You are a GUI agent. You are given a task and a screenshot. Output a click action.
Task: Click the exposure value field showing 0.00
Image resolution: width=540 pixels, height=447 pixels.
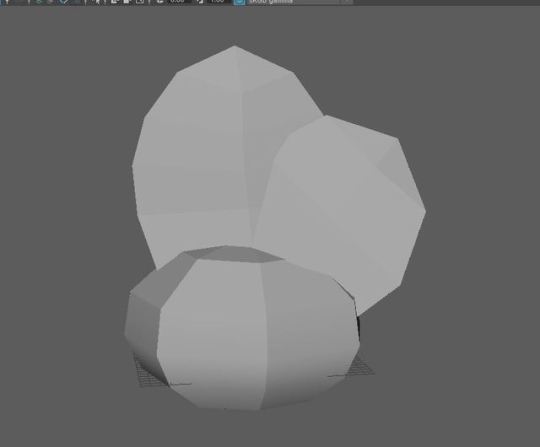click(x=178, y=1)
